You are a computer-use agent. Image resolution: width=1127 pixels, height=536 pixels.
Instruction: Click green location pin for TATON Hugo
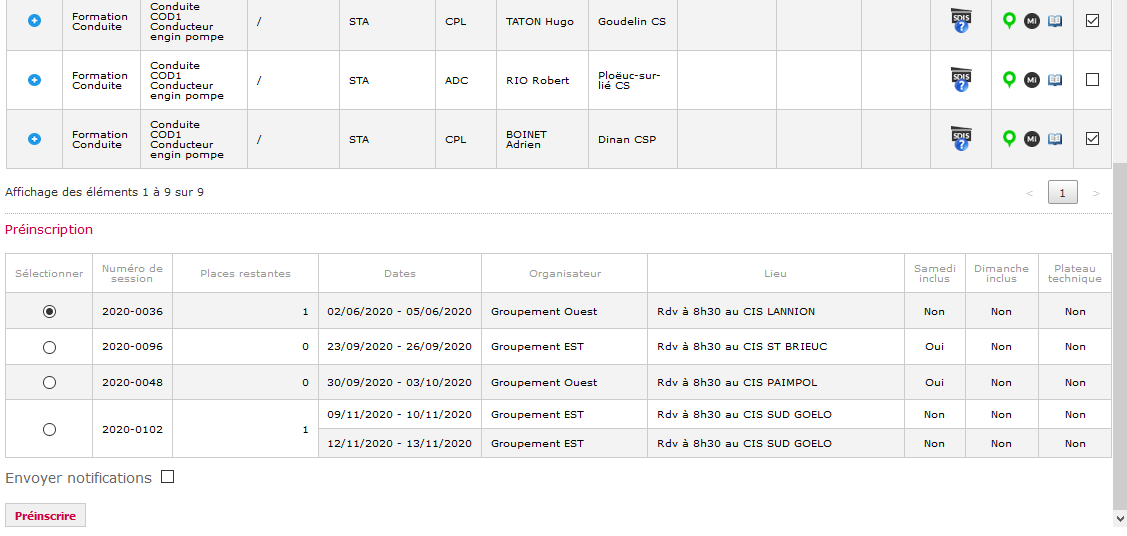pyautogui.click(x=1010, y=22)
